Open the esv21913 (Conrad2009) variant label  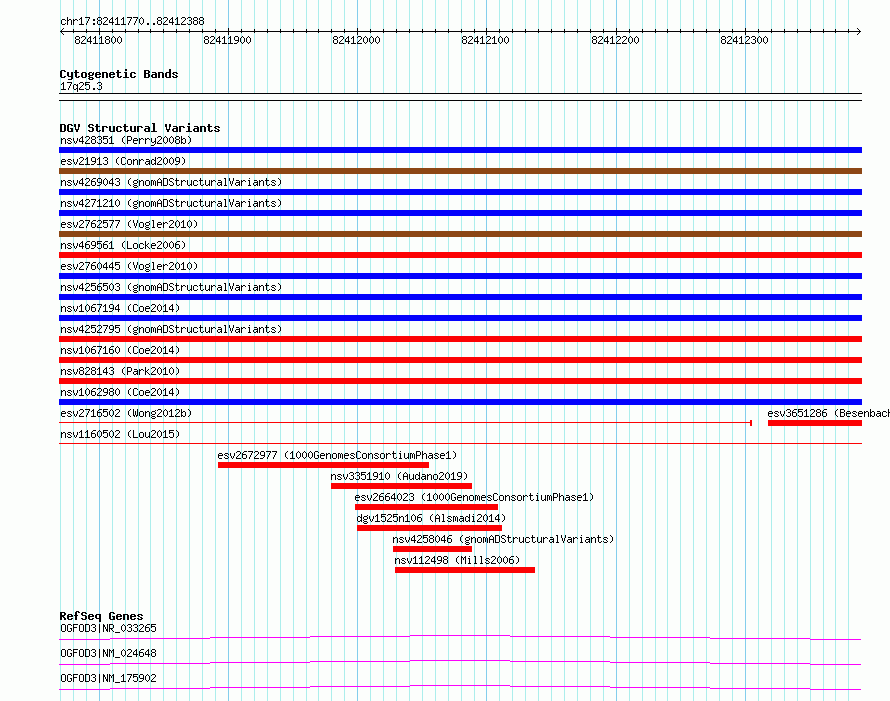click(123, 161)
